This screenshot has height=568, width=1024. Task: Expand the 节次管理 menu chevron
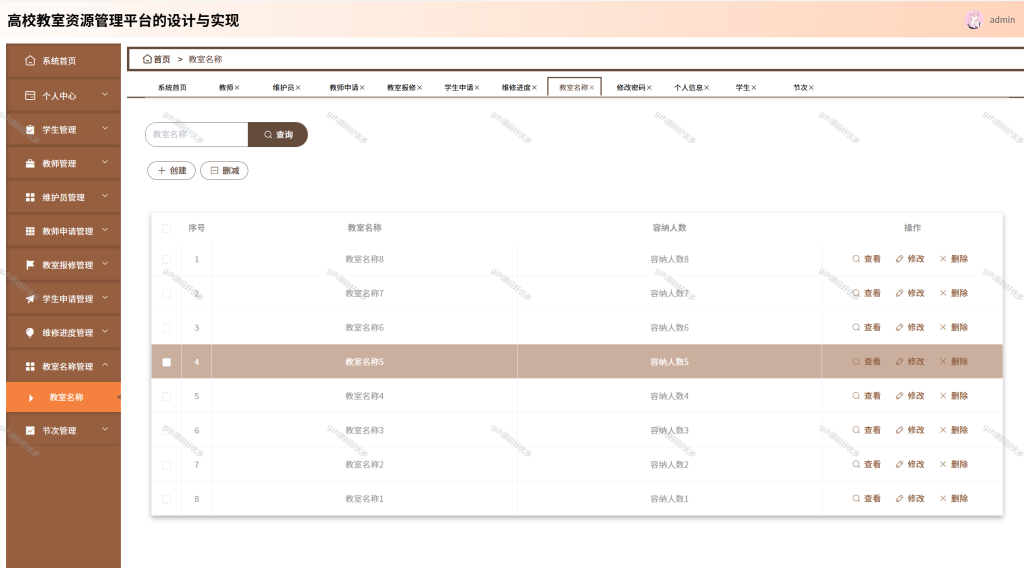(x=105, y=430)
